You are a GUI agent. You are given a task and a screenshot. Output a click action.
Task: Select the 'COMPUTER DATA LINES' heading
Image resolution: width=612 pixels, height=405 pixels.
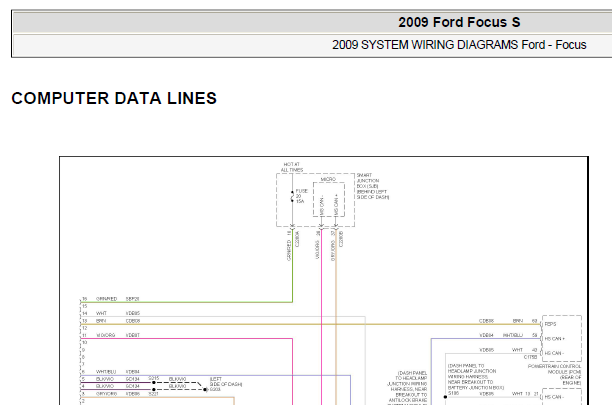pos(114,98)
